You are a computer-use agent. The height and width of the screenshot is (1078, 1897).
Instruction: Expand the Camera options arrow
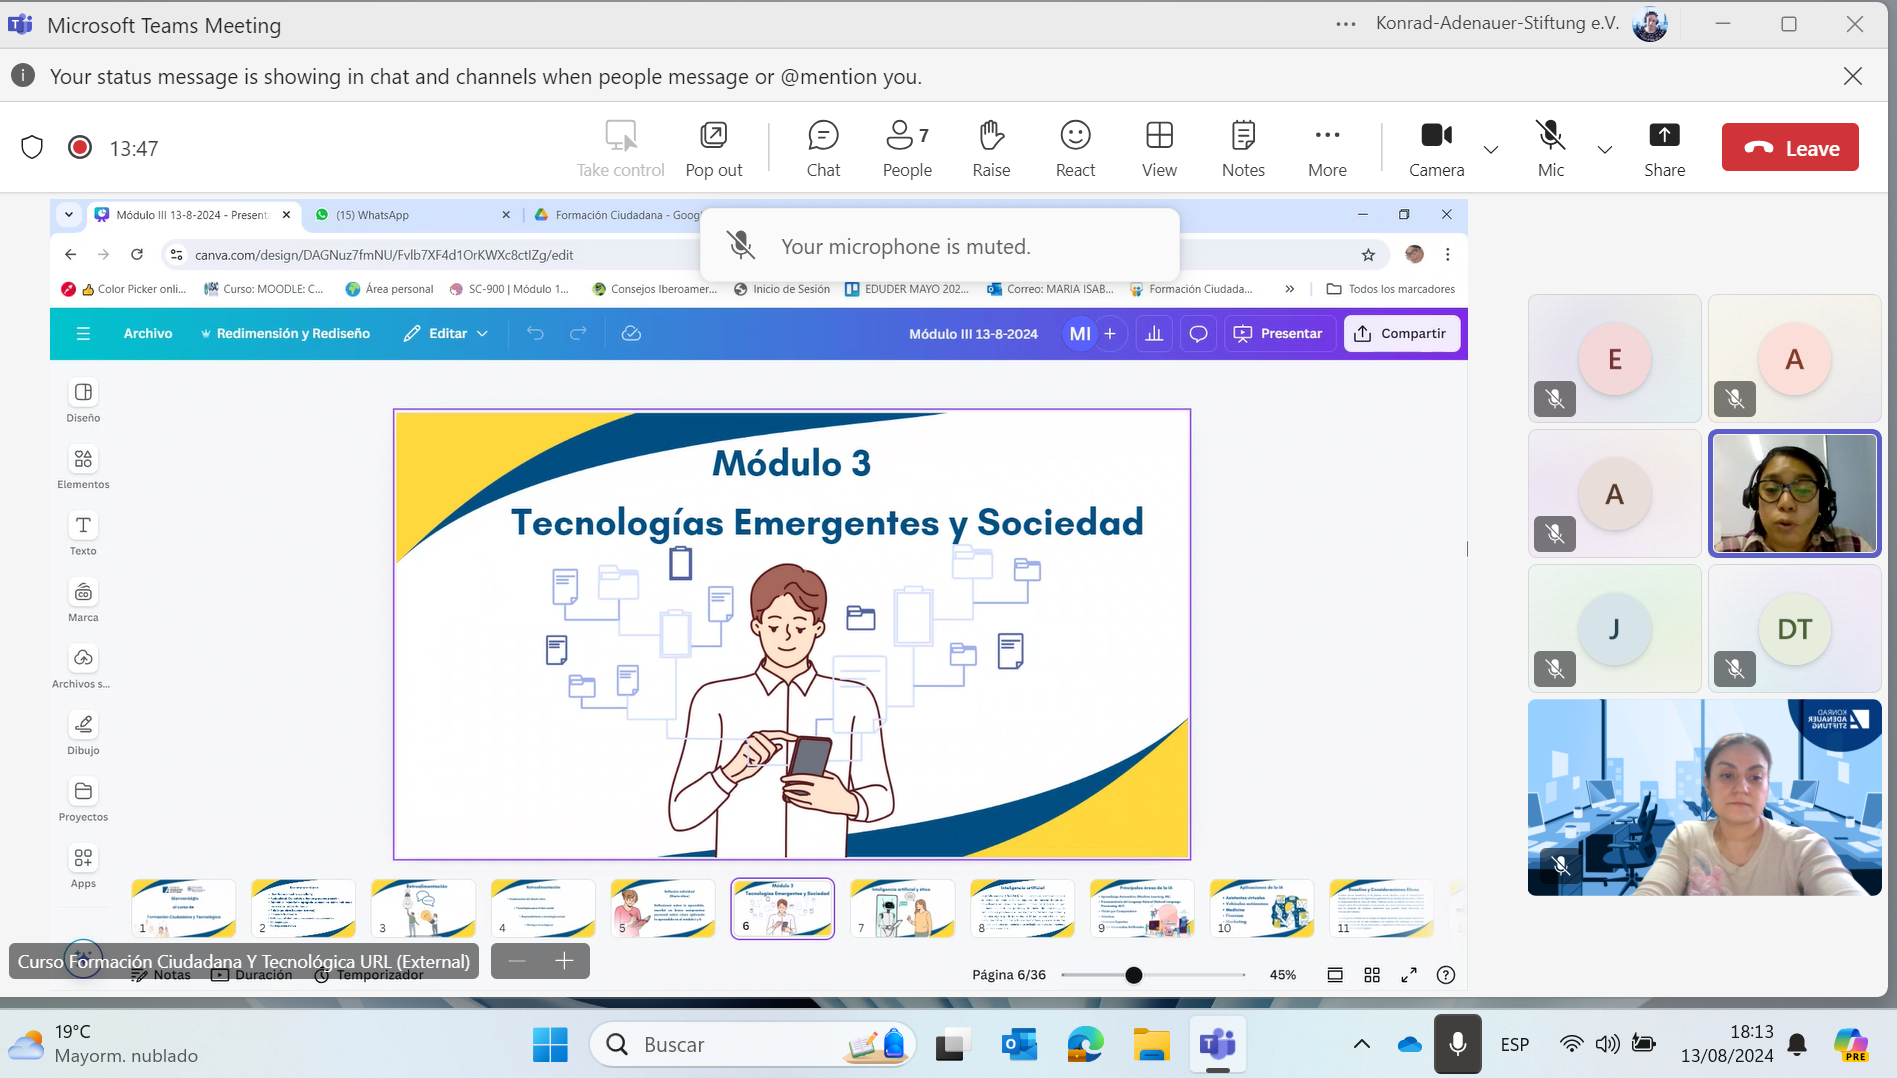pos(1490,150)
